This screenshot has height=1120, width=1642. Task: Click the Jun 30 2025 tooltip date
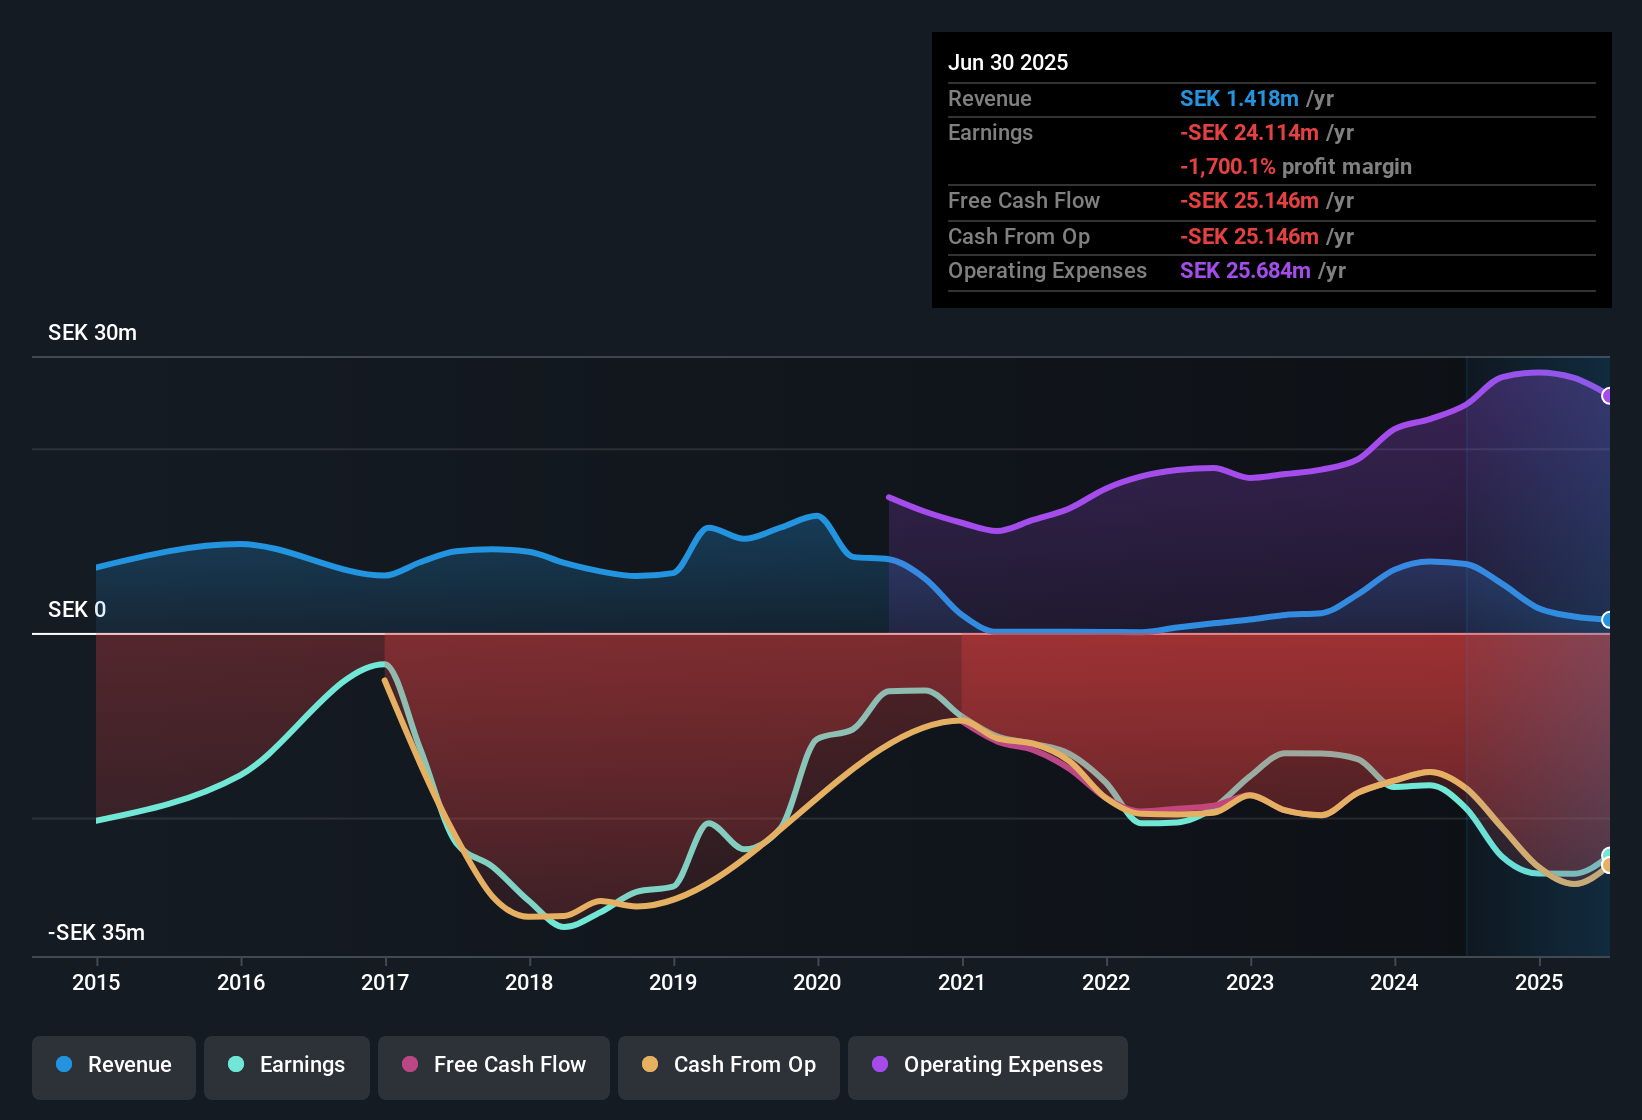(x=1008, y=62)
